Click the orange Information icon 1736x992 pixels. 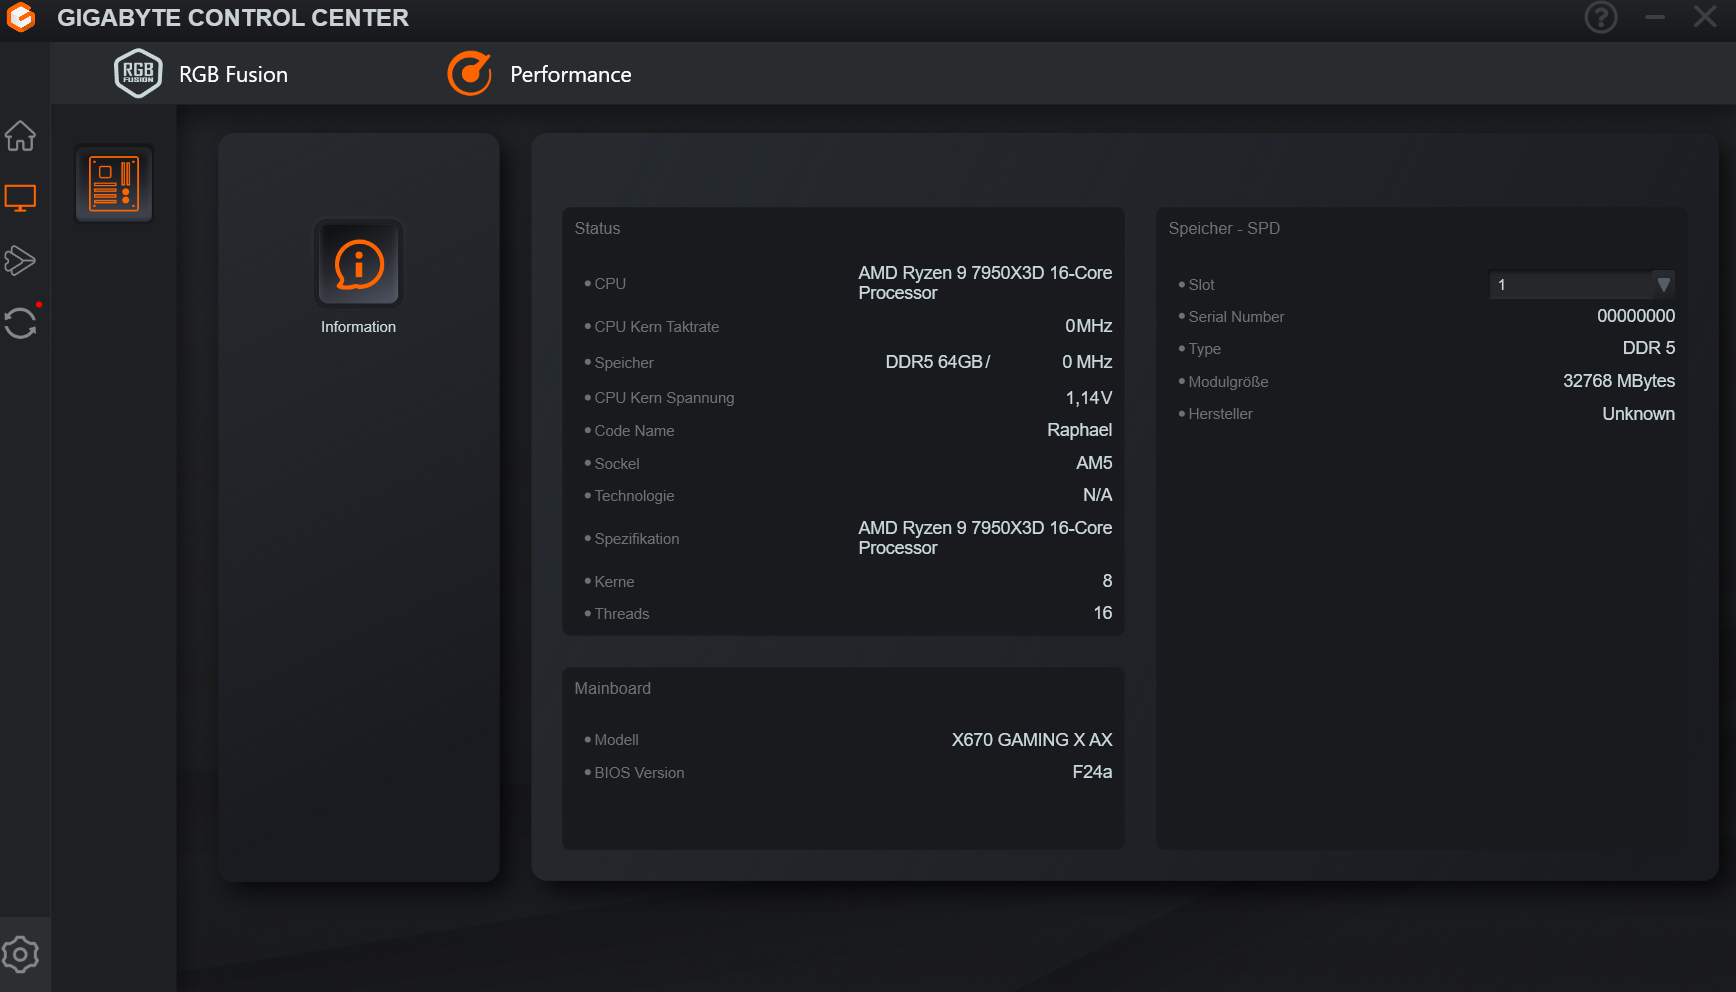pyautogui.click(x=359, y=264)
